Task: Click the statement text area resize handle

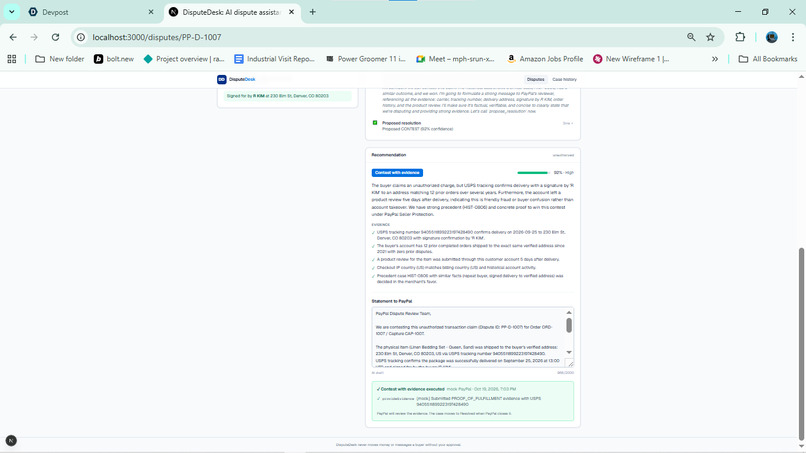Action: tap(571, 364)
